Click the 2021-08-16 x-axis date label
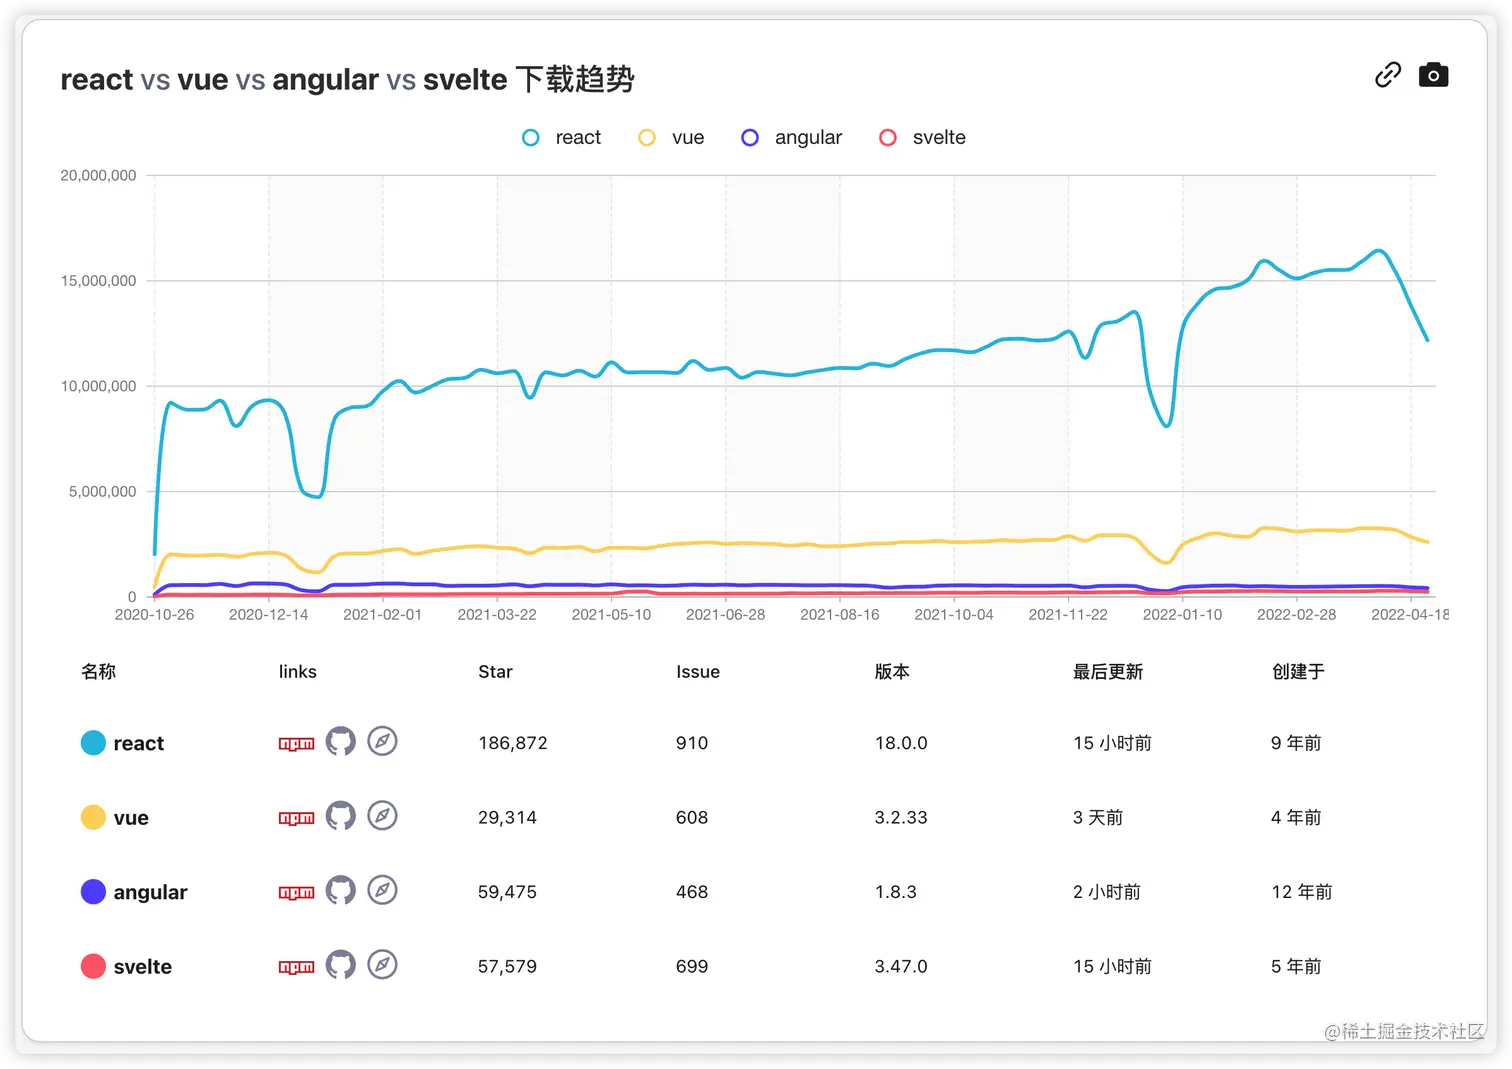Image resolution: width=1512 pixels, height=1069 pixels. [839, 615]
